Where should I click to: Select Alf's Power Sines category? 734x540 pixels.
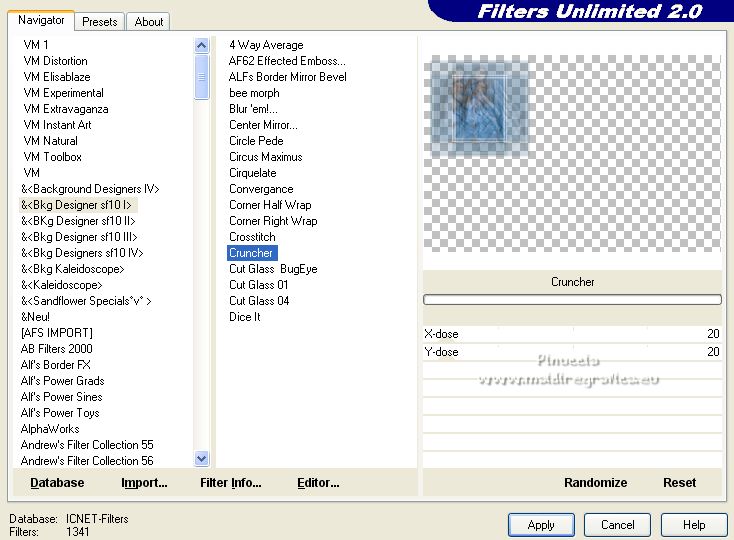click(61, 397)
